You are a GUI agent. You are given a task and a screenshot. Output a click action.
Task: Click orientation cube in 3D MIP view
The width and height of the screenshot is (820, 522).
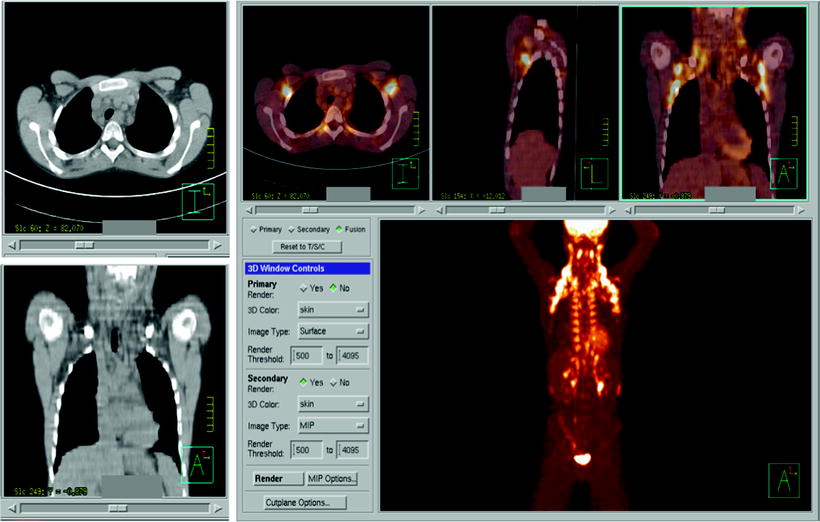784,480
